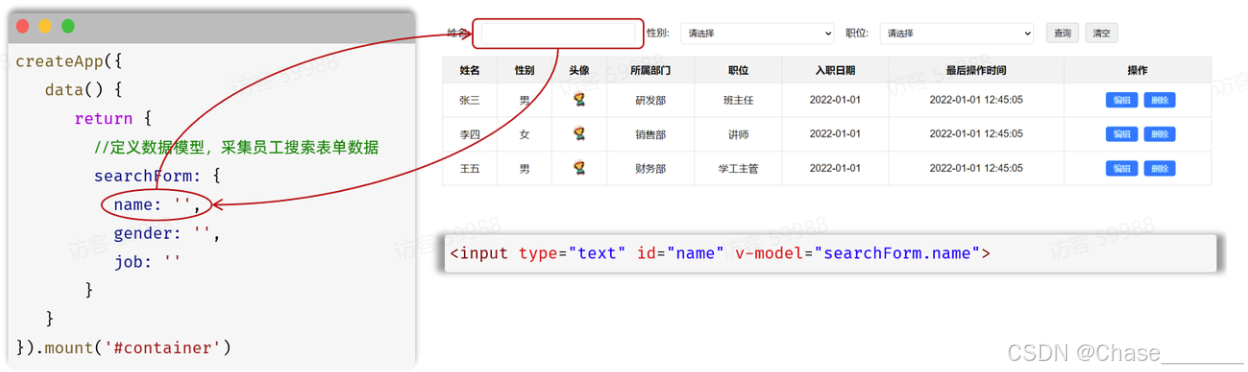The width and height of the screenshot is (1248, 372).
Task: Click the green comment line in code
Action: coord(236,147)
